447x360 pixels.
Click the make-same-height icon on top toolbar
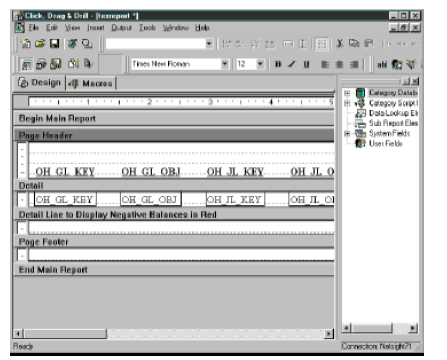pos(302,44)
